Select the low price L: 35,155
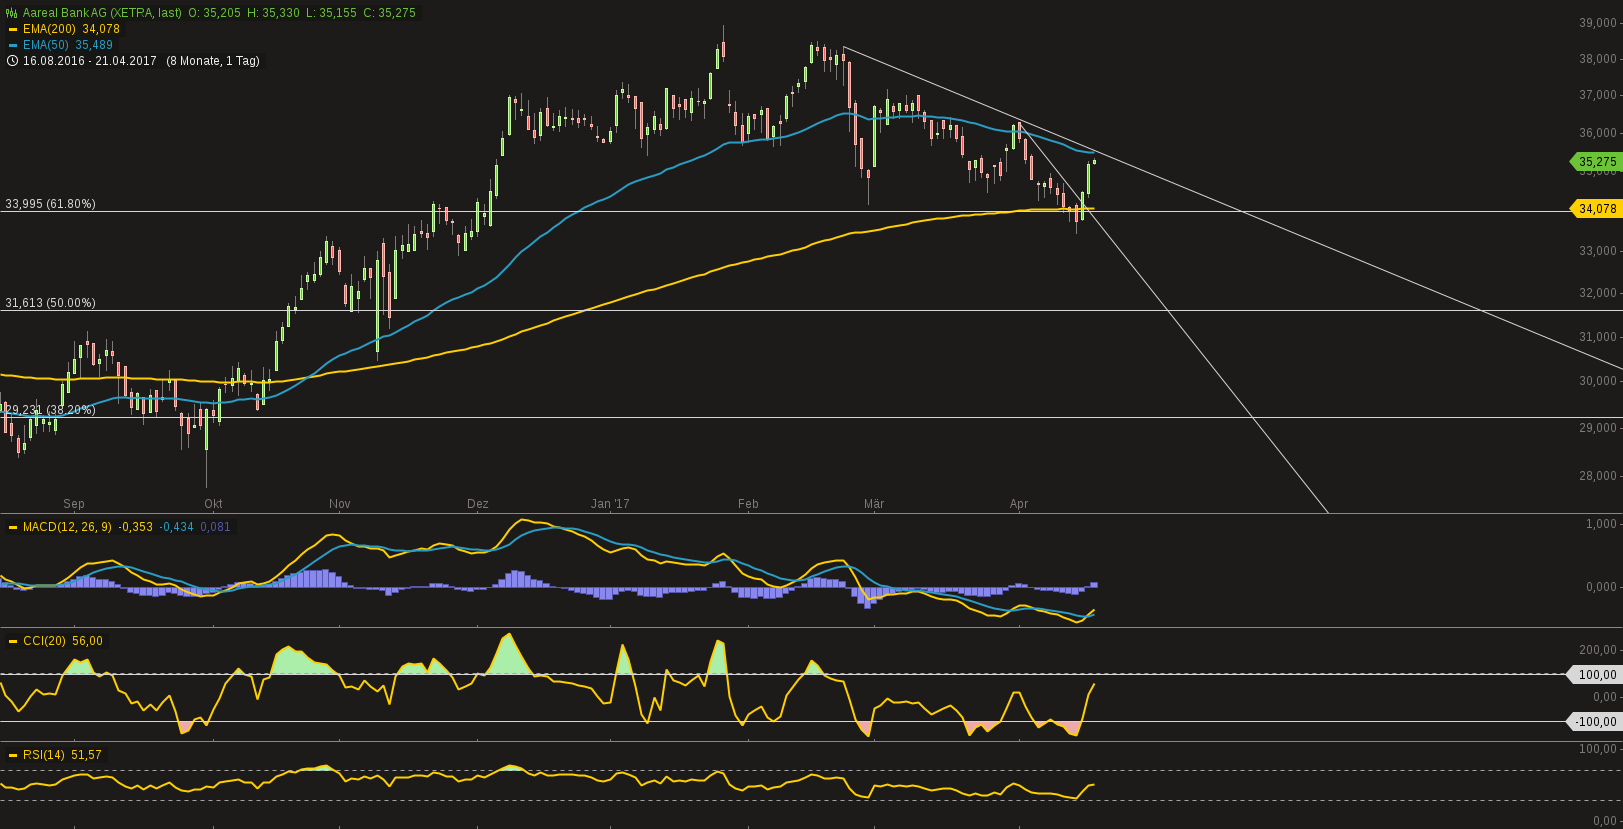The height and width of the screenshot is (829, 1623). coord(331,13)
